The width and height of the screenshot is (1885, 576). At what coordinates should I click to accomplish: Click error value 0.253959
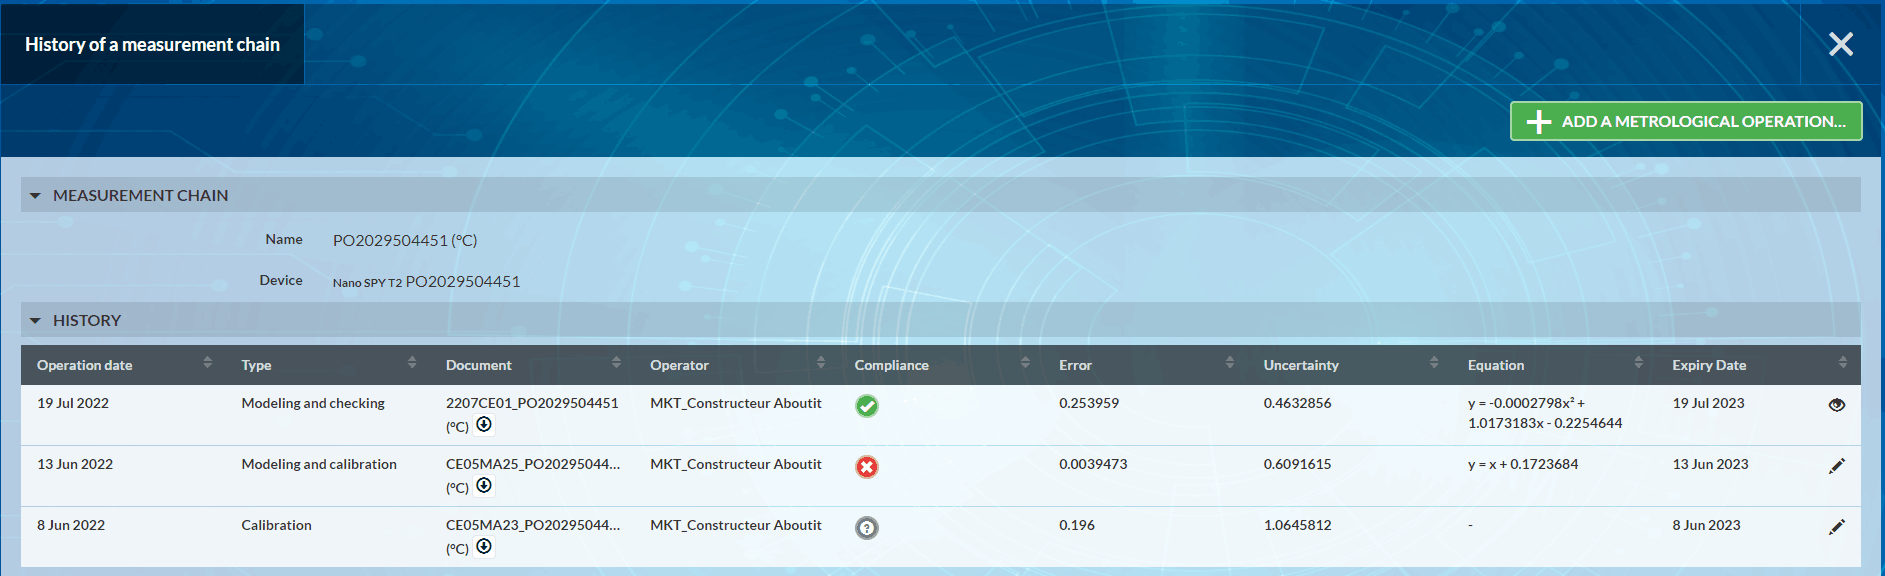[1089, 403]
